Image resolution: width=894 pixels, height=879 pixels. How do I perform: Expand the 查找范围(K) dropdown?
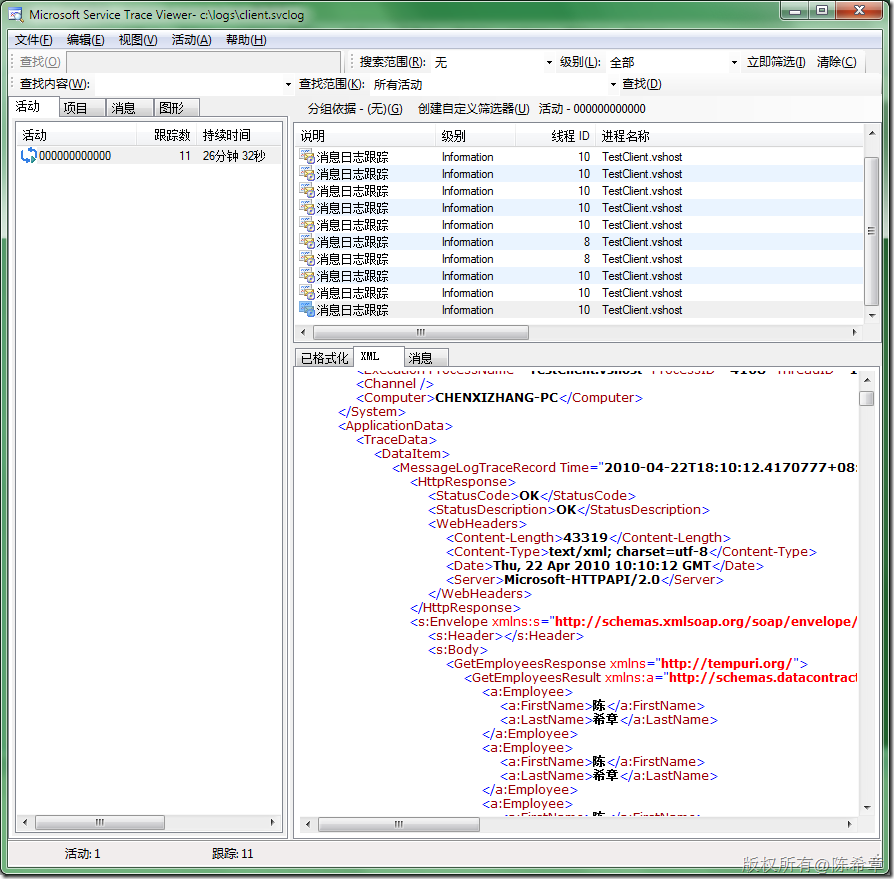(613, 84)
